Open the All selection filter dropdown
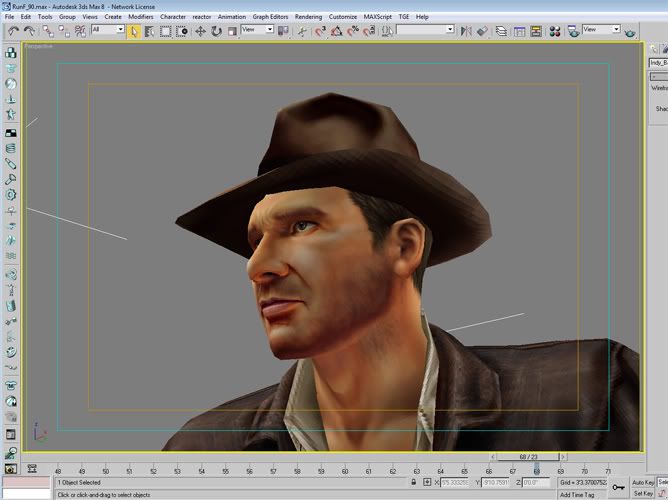 point(107,29)
